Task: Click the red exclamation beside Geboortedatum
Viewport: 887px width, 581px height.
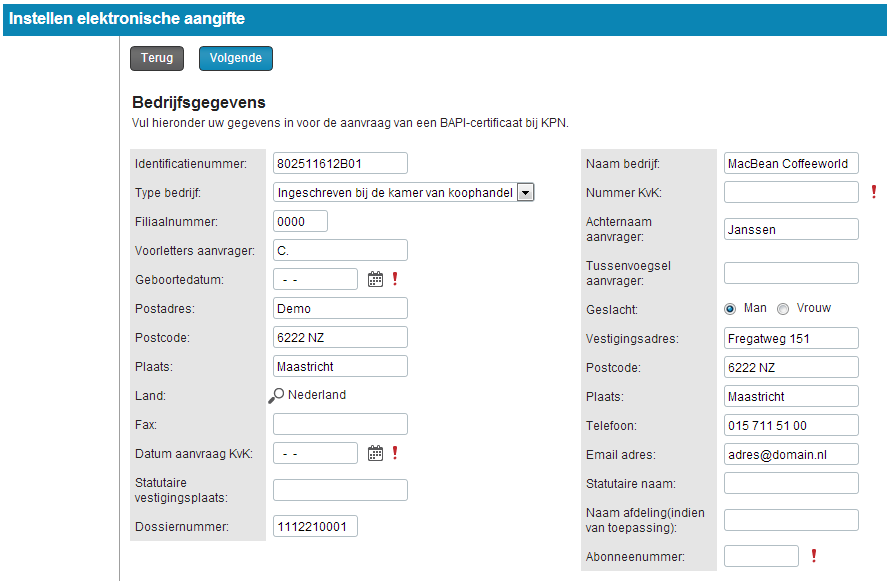Action: tap(395, 278)
